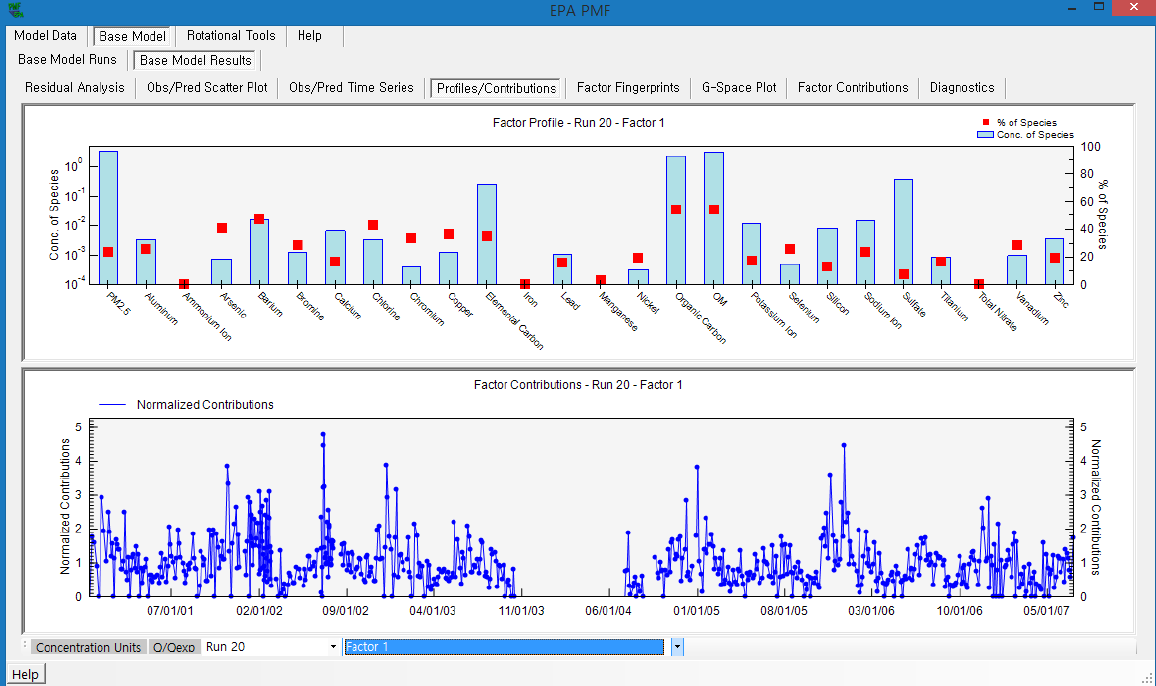This screenshot has width=1156, height=686.
Task: Open Diagnostics tab
Action: pyautogui.click(x=962, y=87)
